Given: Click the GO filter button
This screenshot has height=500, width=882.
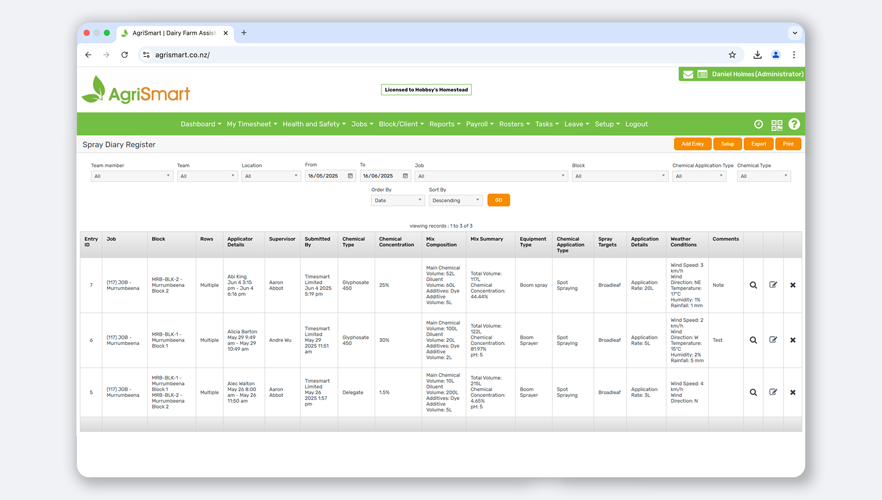Looking at the screenshot, I should point(498,200).
